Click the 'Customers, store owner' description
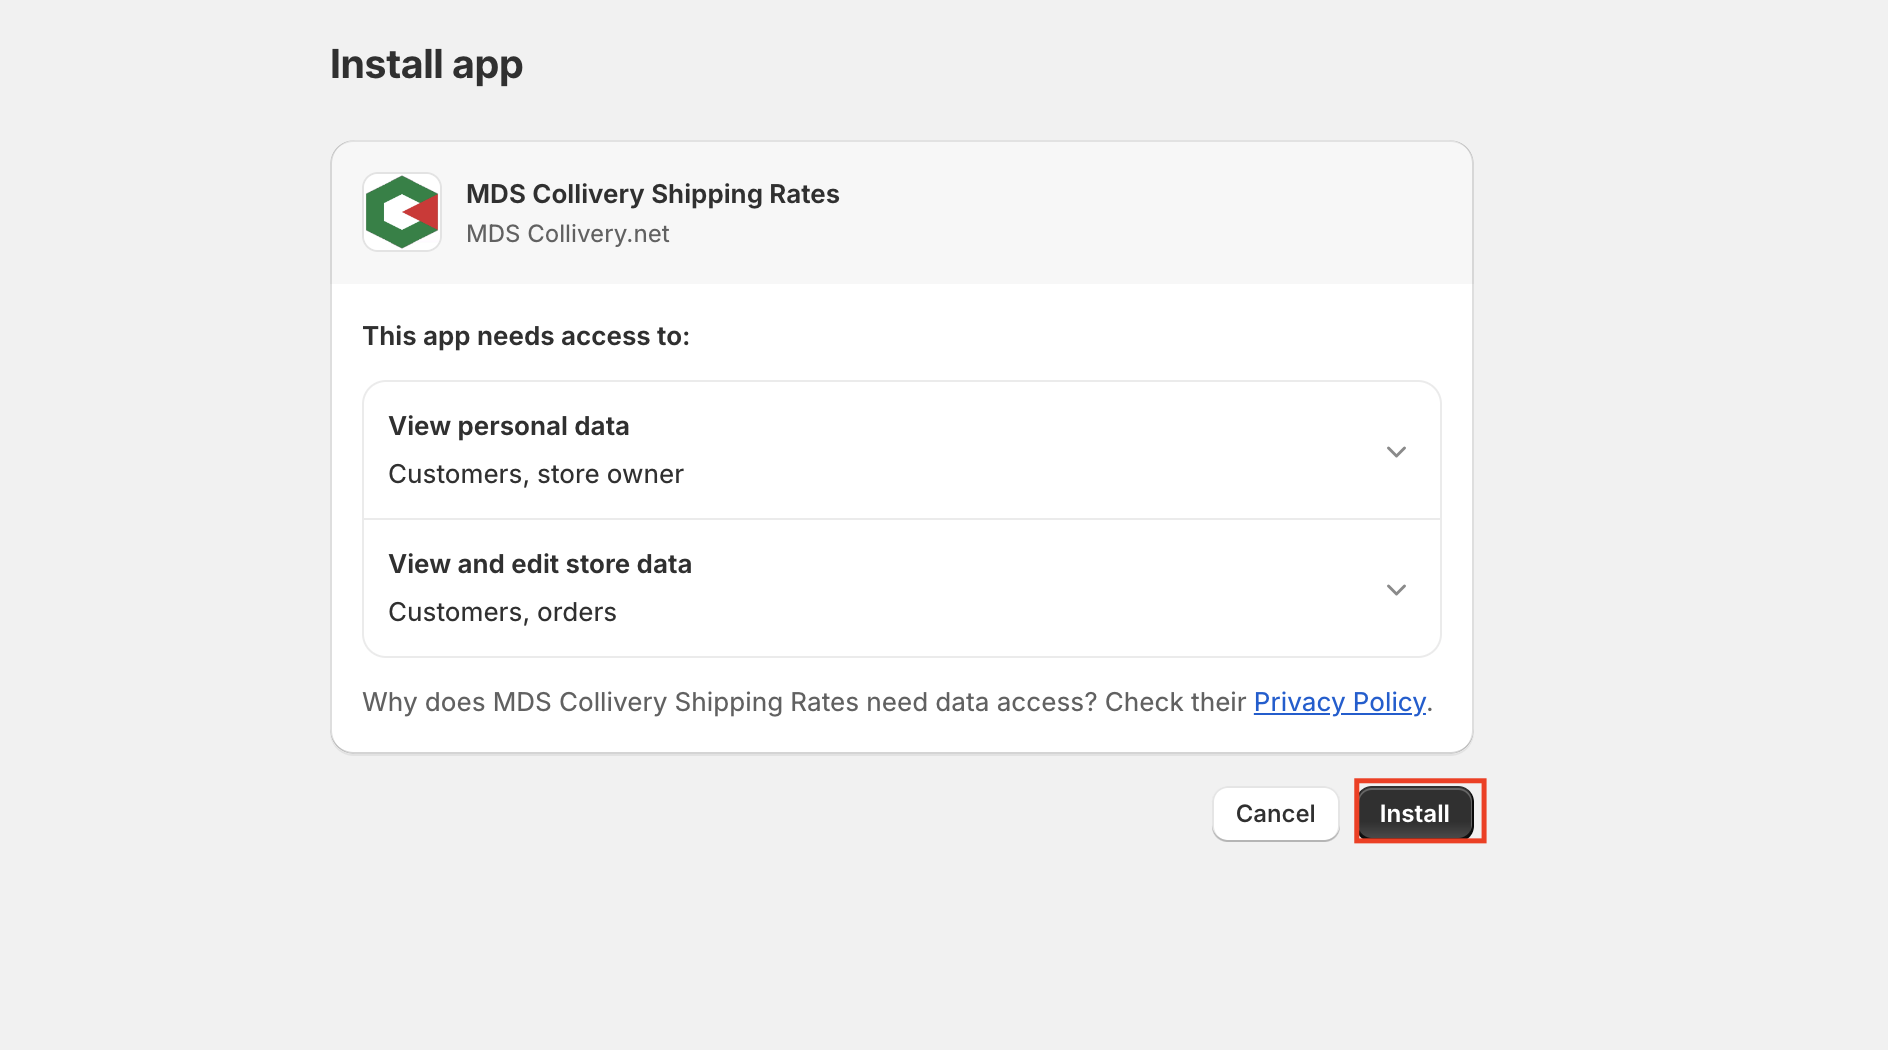1888x1050 pixels. pyautogui.click(x=535, y=474)
